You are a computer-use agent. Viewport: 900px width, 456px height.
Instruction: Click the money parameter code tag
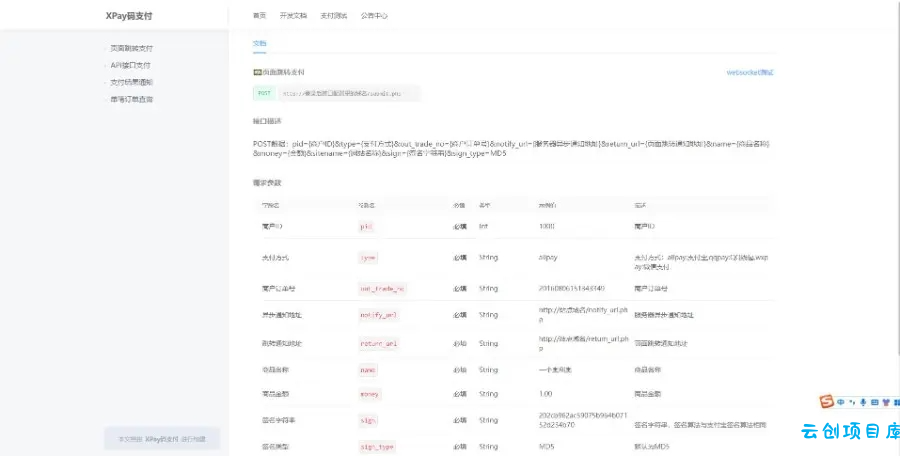click(x=370, y=395)
